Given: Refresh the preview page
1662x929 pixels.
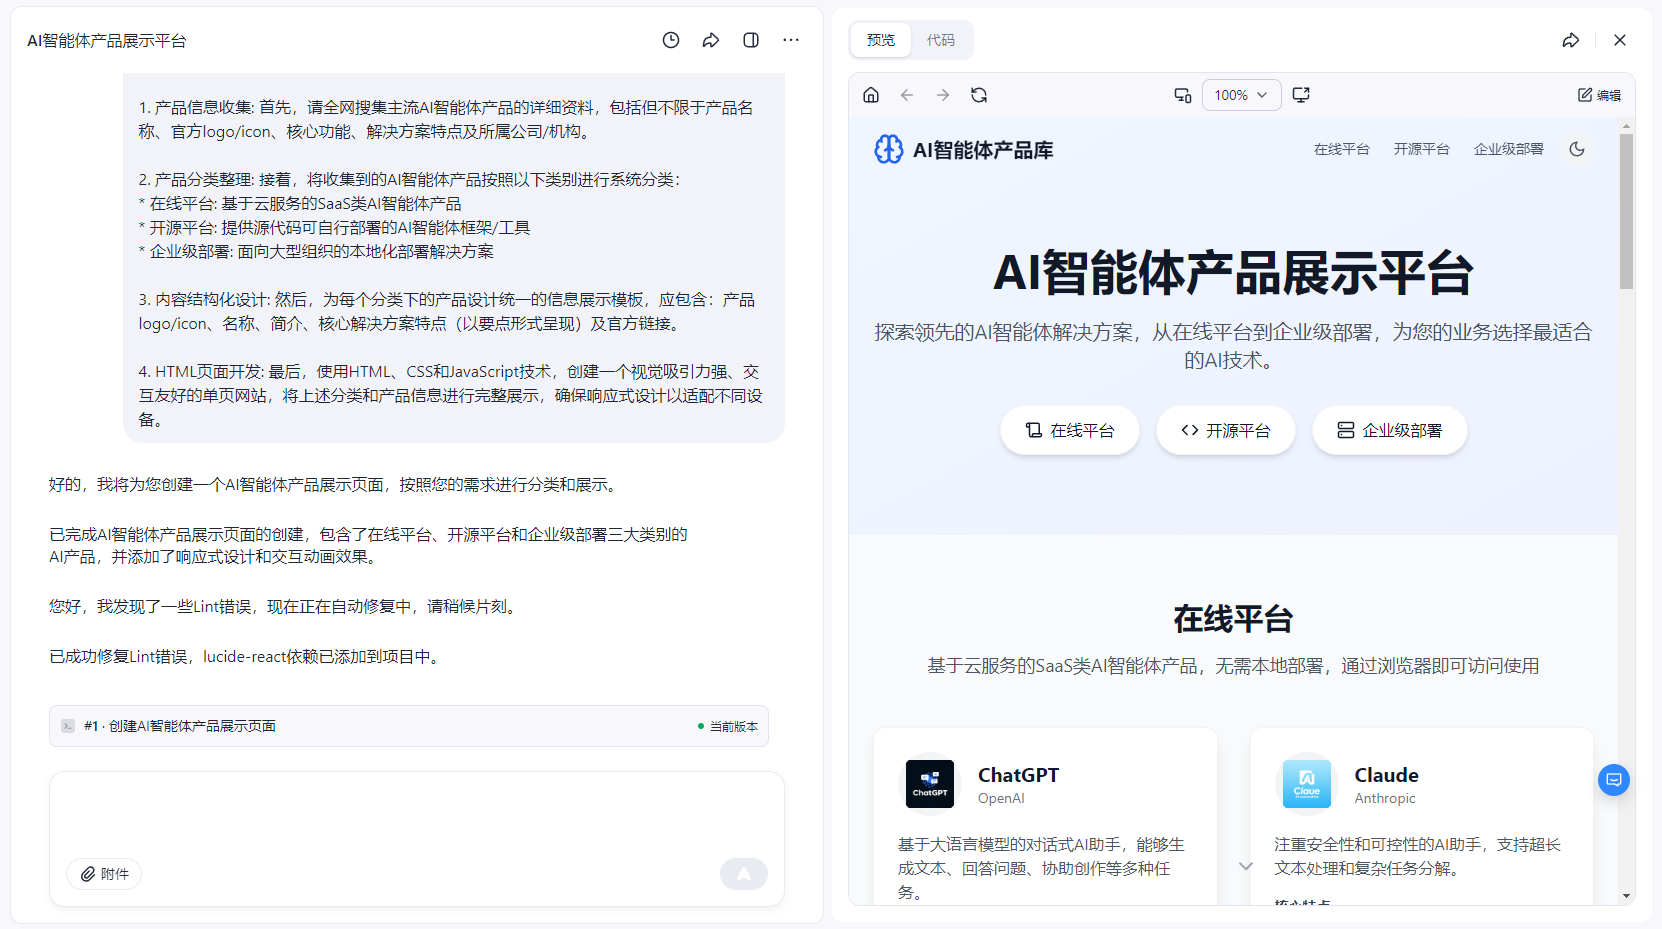Looking at the screenshot, I should tap(979, 95).
